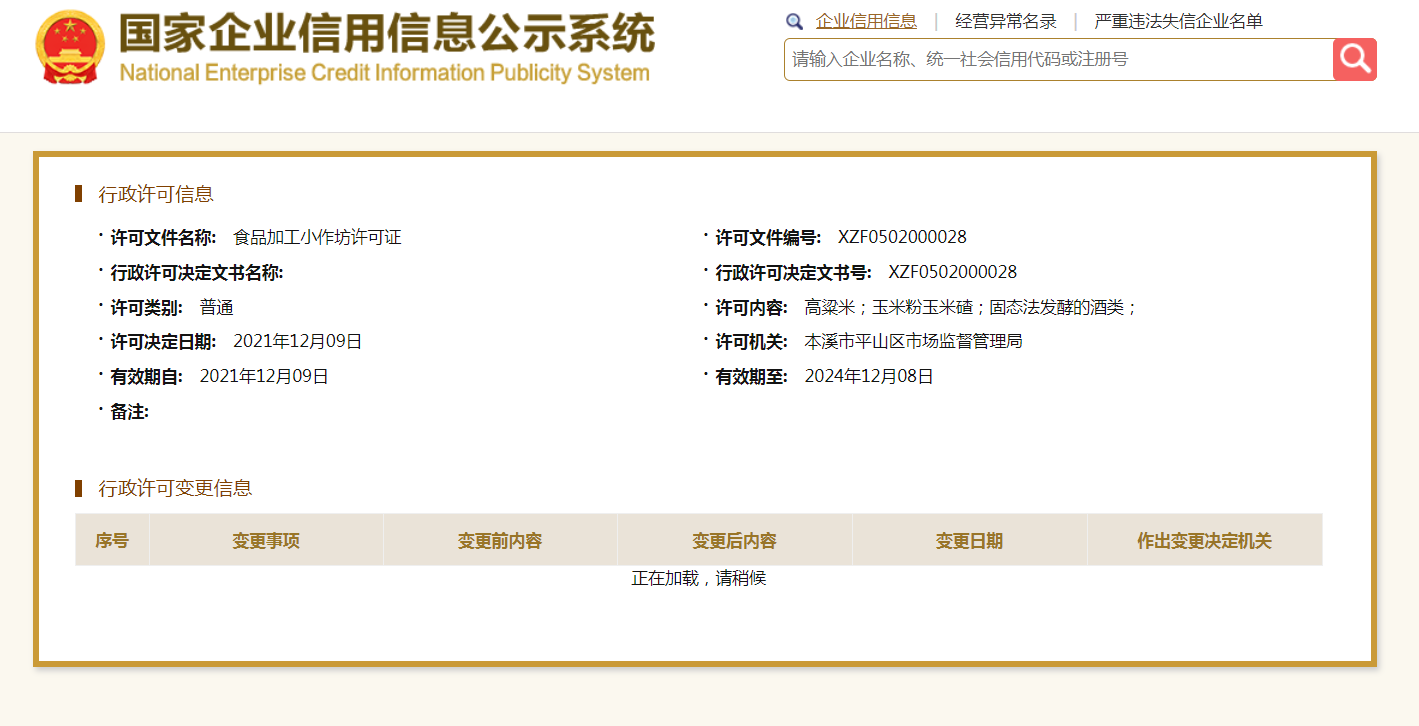Click the 序号 column header
The image size is (1419, 726).
112,540
